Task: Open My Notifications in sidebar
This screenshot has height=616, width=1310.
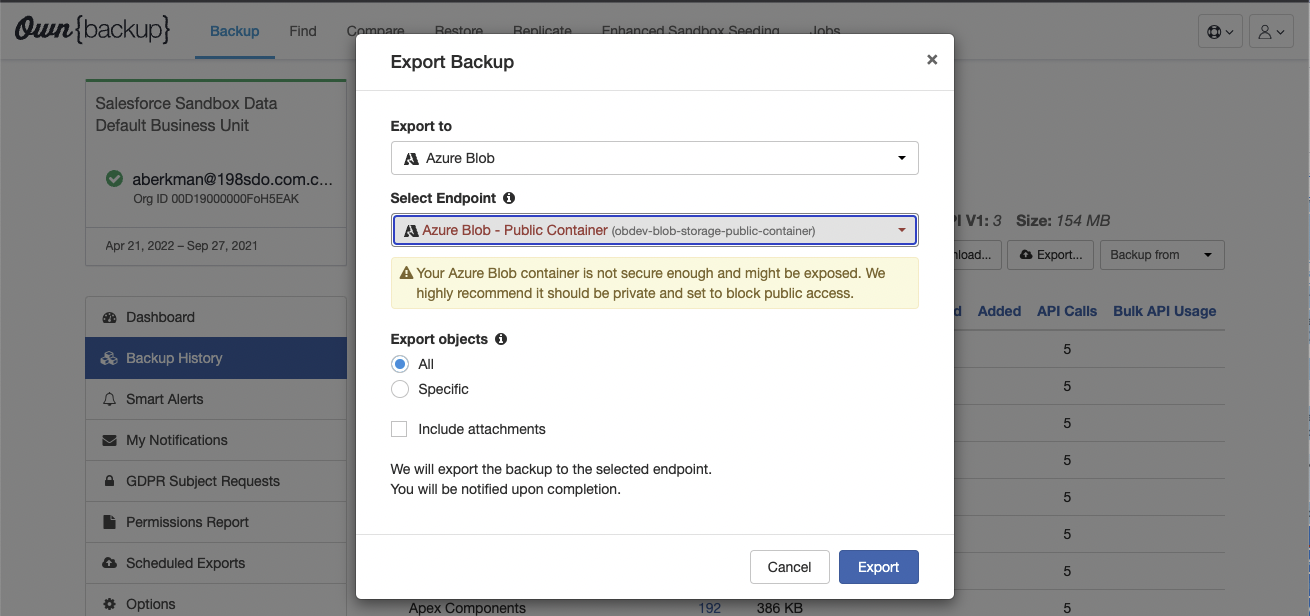Action: tap(216, 440)
